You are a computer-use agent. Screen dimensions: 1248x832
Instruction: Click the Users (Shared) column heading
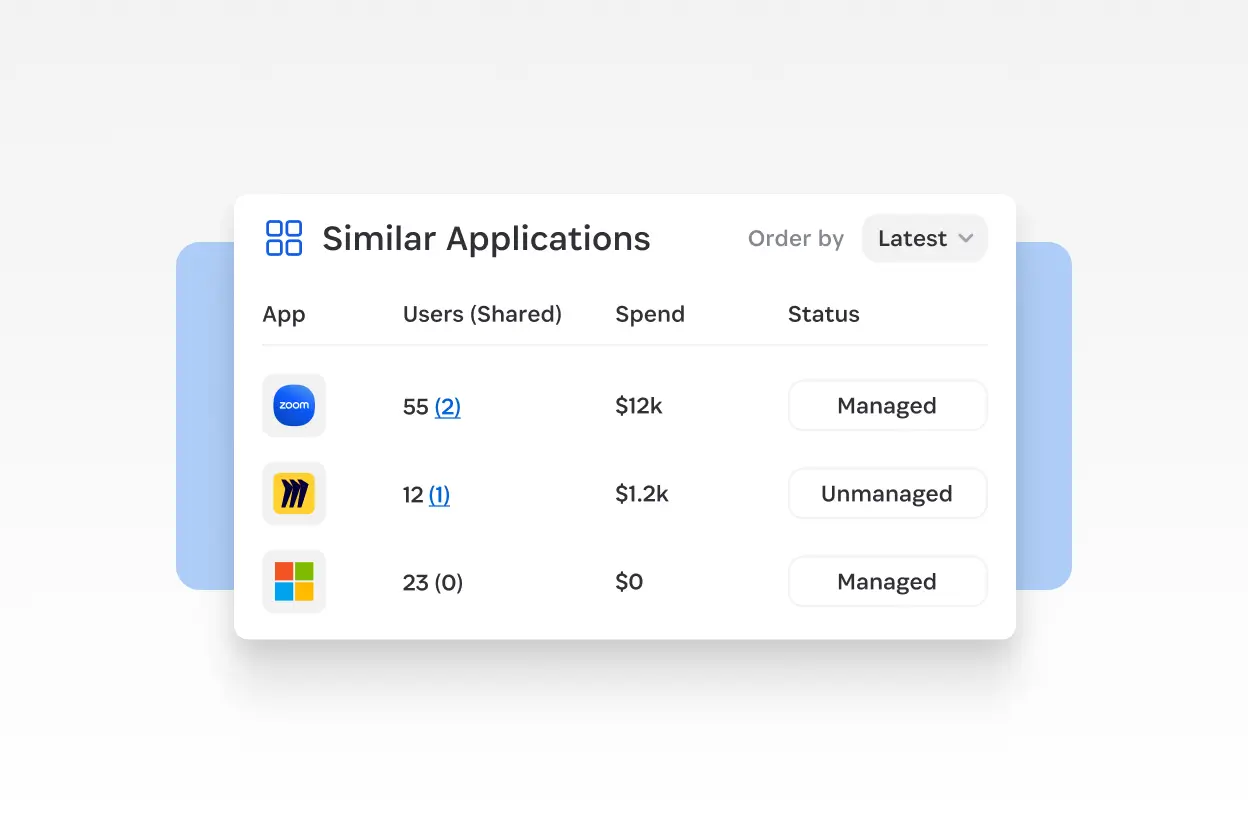tap(482, 314)
